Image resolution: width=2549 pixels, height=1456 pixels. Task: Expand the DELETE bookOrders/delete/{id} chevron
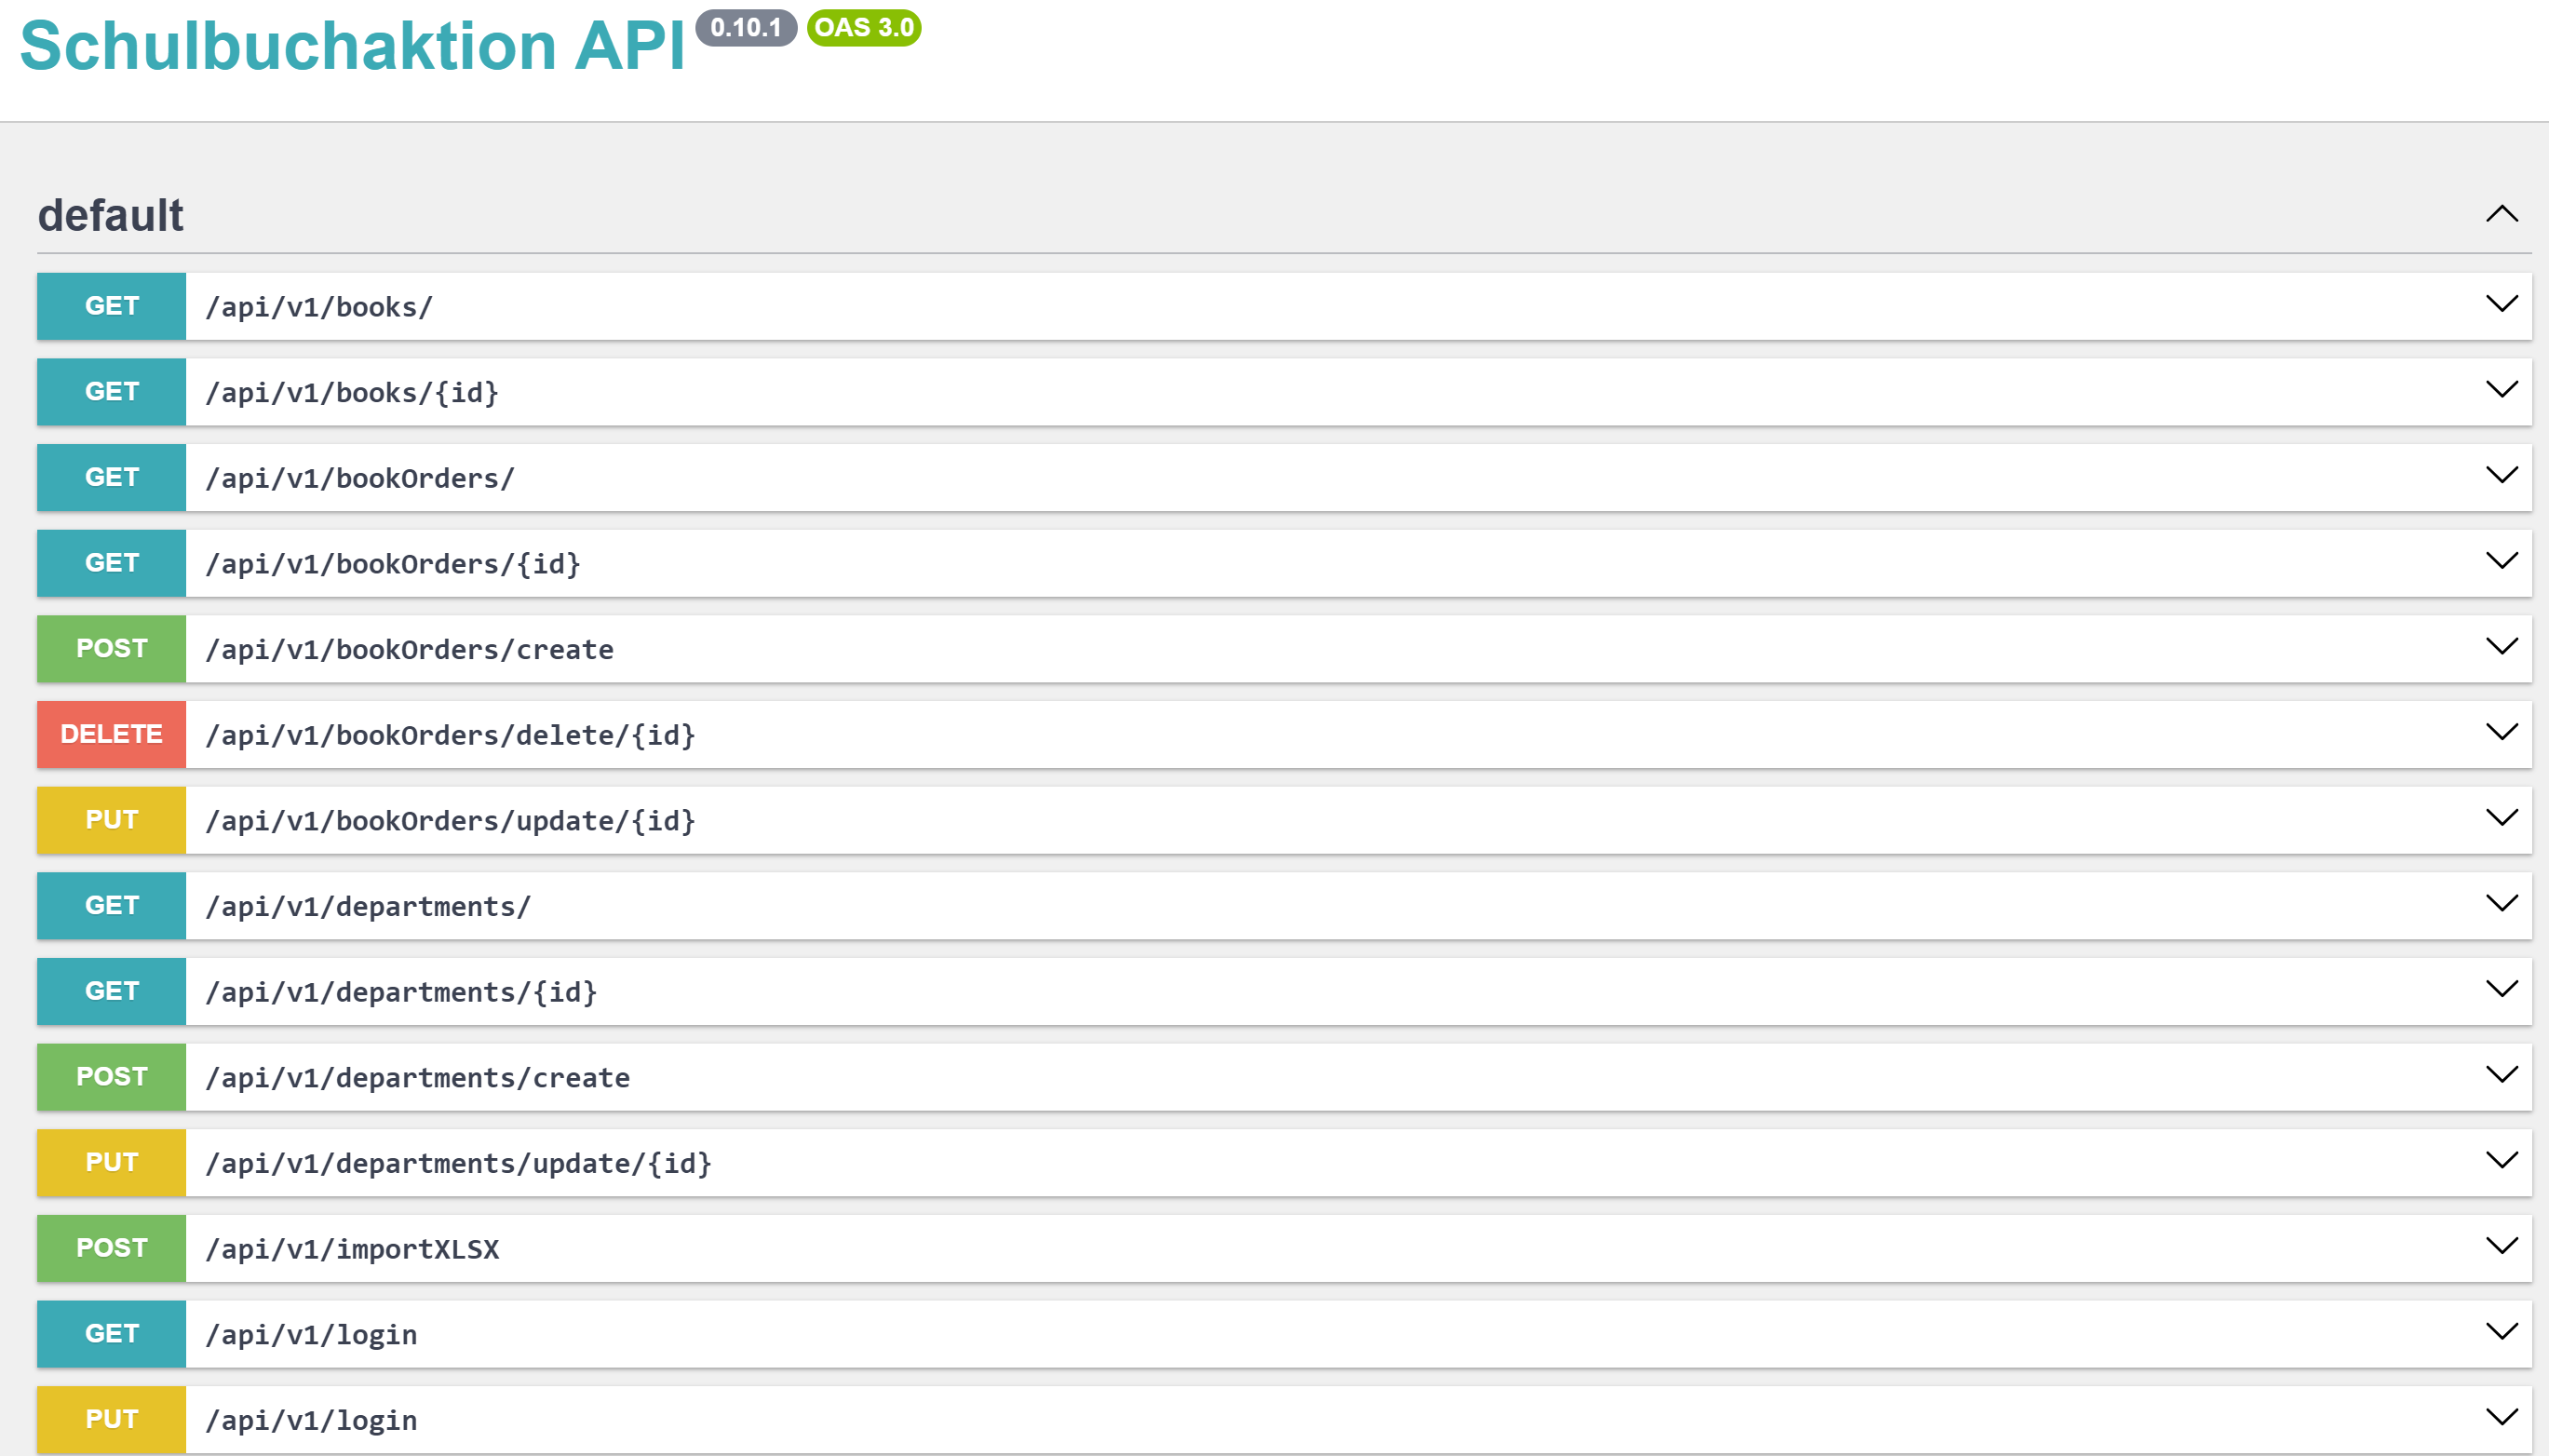(2501, 732)
